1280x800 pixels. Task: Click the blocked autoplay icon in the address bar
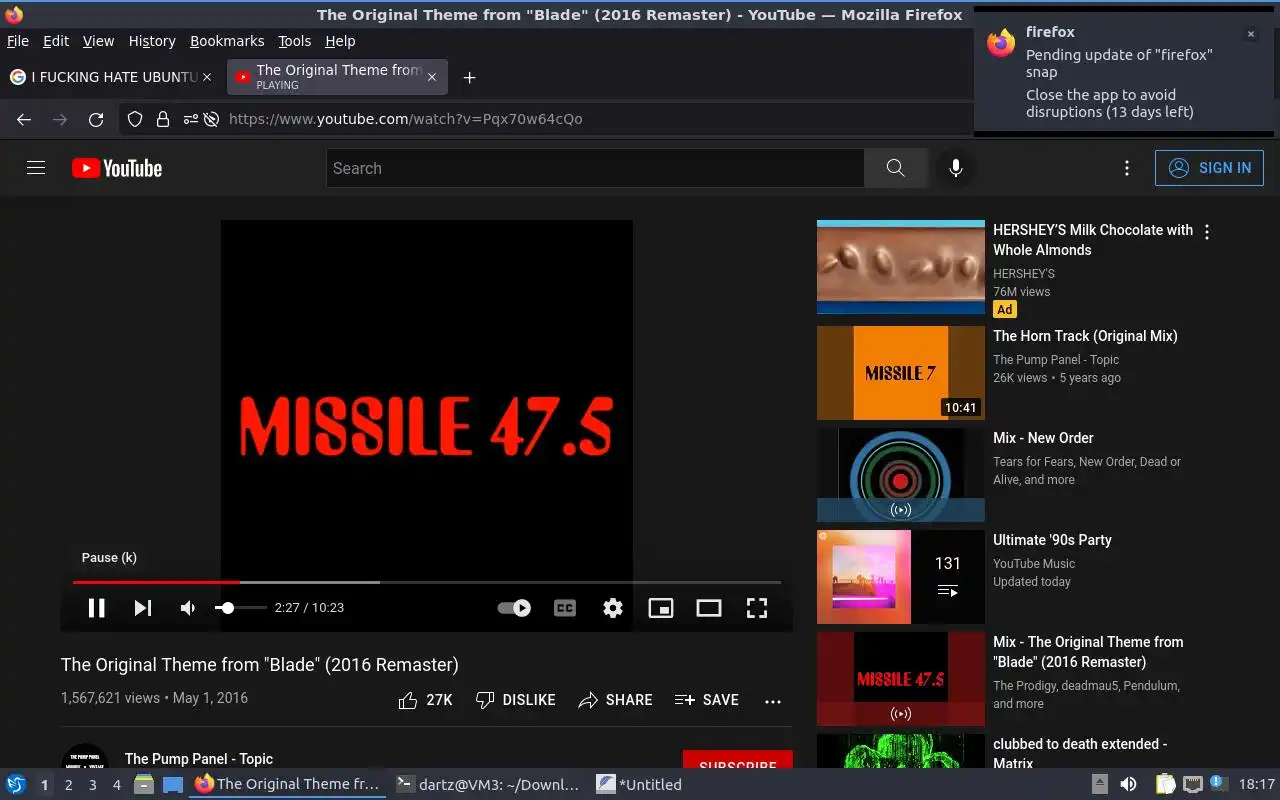point(211,119)
